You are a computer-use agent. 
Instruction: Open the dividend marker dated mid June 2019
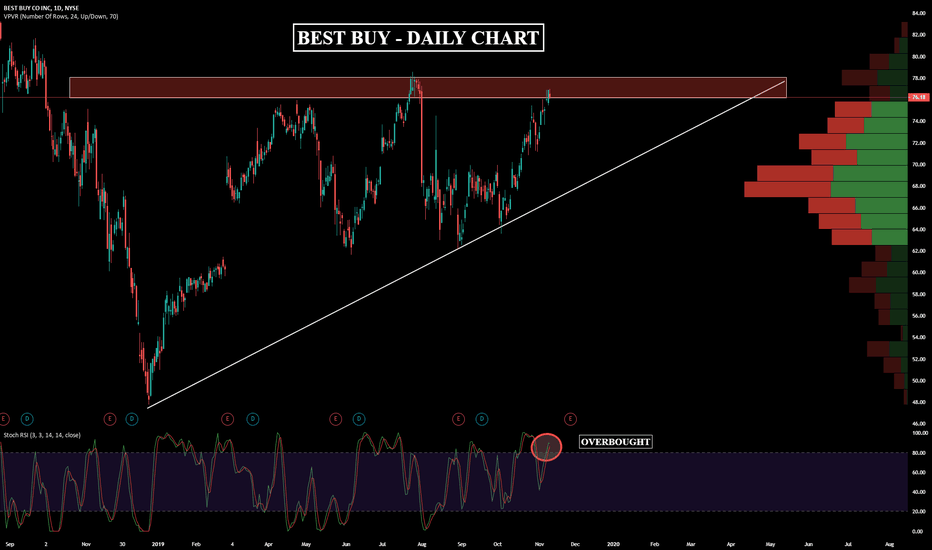click(359, 419)
